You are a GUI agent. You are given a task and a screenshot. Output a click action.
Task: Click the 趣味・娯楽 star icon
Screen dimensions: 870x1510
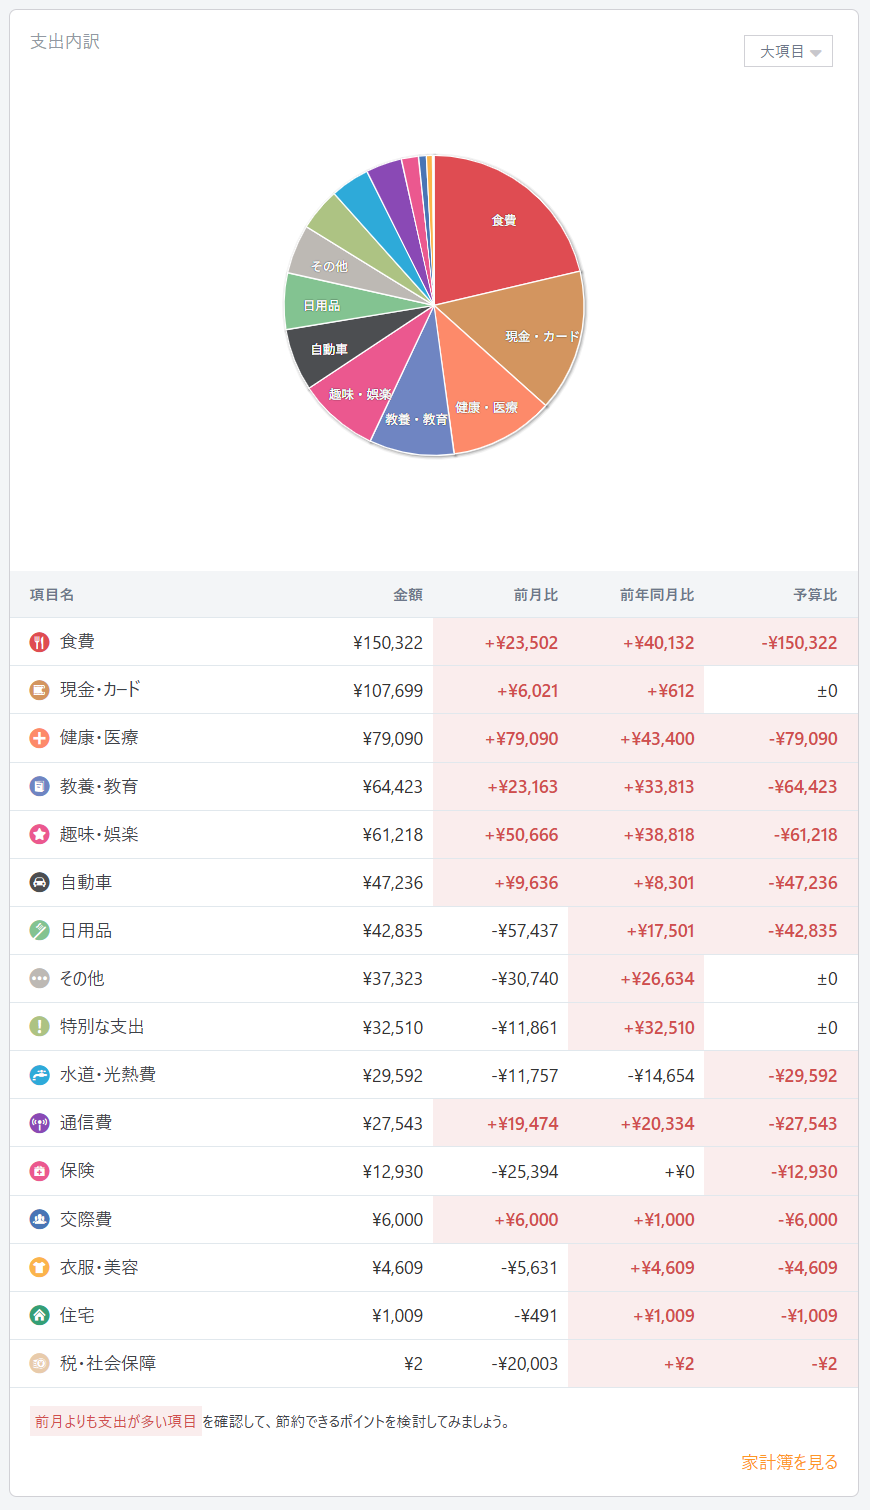click(x=40, y=834)
